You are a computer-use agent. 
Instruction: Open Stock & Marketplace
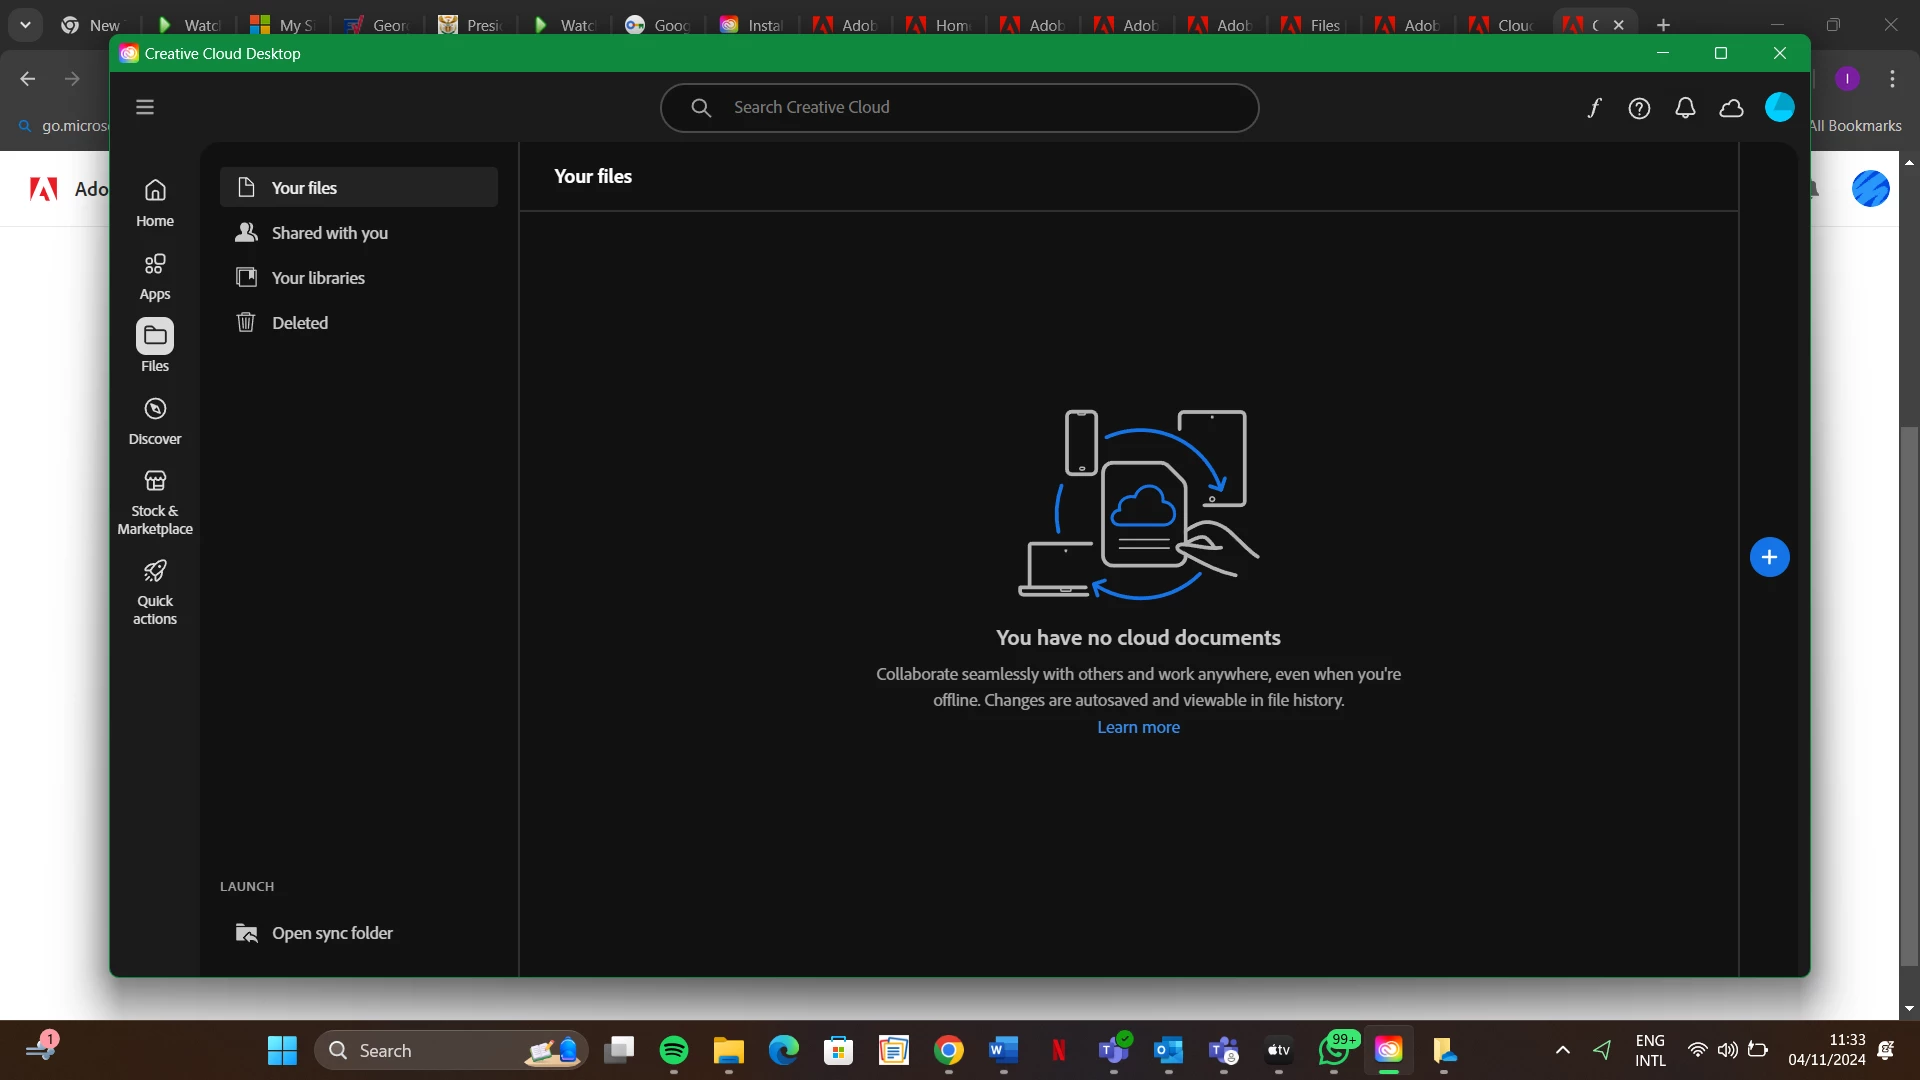(x=155, y=502)
